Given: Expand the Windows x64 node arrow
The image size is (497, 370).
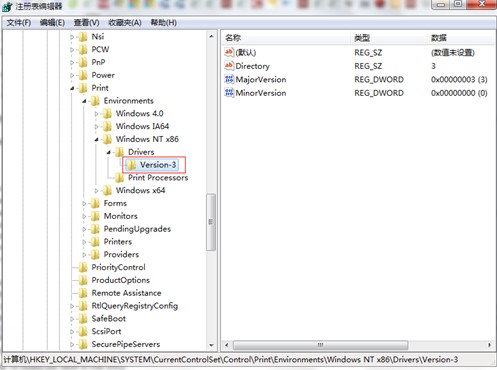Looking at the screenshot, I should click(x=97, y=191).
